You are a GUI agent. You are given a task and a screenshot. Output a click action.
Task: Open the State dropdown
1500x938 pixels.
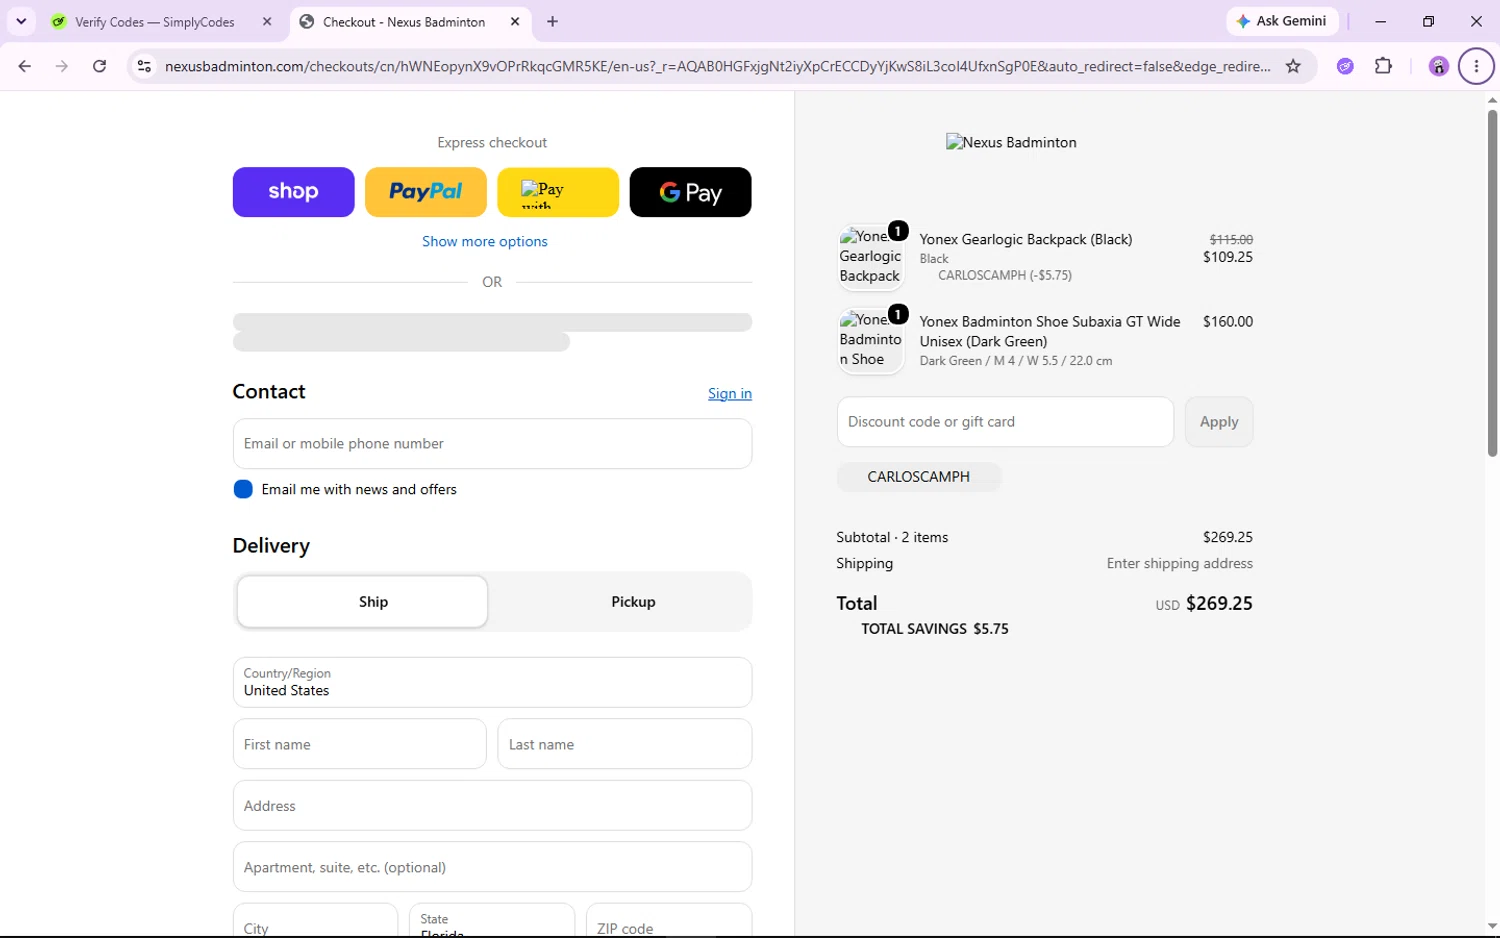click(x=492, y=921)
